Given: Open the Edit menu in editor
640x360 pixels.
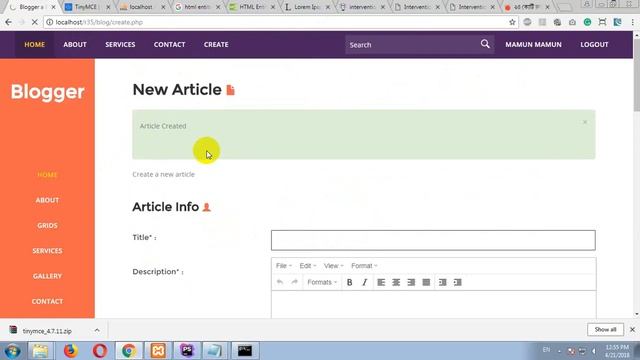Looking at the screenshot, I should click(308, 266).
